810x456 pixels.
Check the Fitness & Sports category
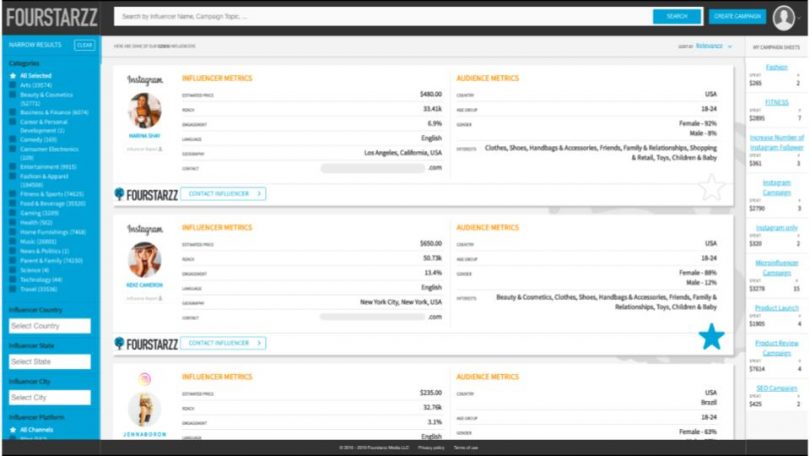coord(13,194)
